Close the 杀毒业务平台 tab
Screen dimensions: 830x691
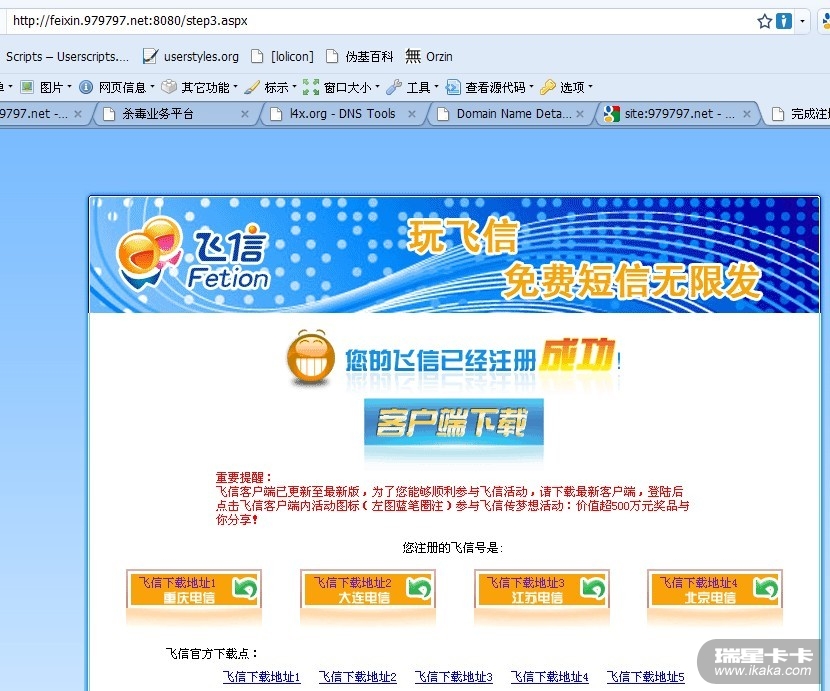(245, 114)
